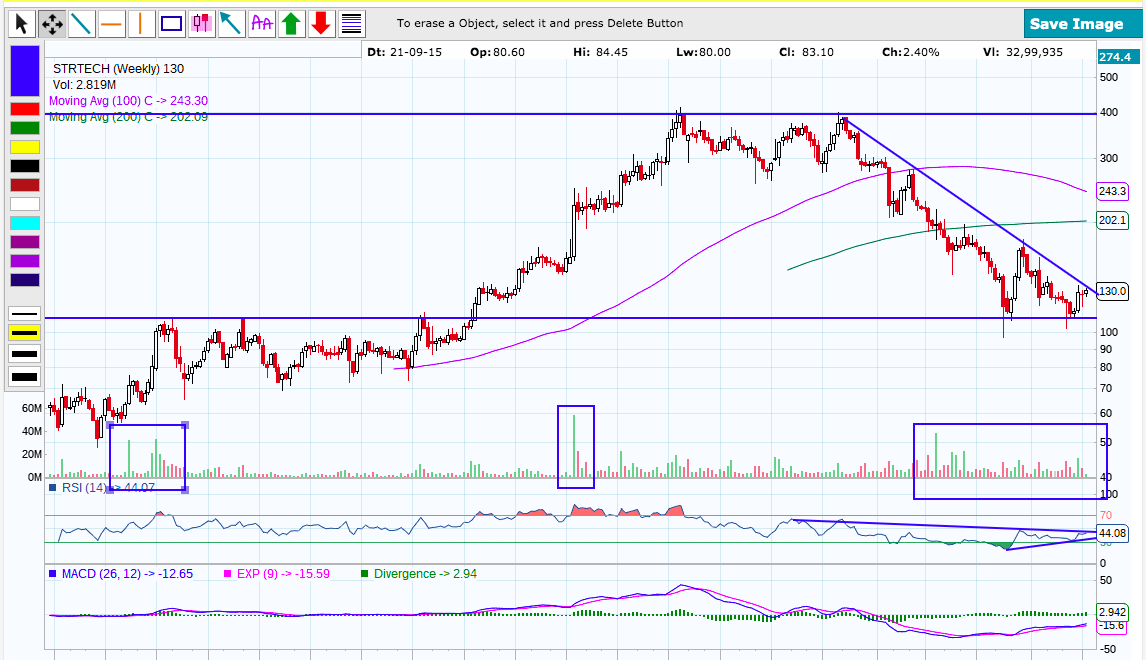The width and height of the screenshot is (1146, 660).
Task: Click the -15.6 MACD signal value tag
Action: click(1112, 626)
